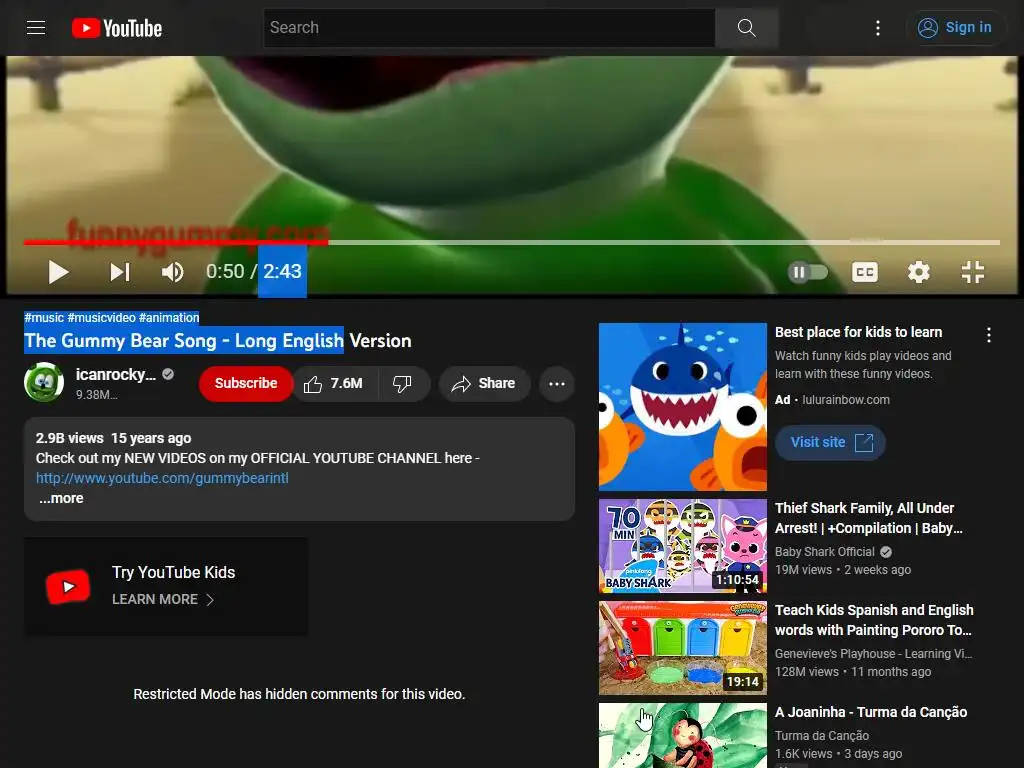1024x768 pixels.
Task: Open the icanrocky channel name link
Action: point(116,374)
